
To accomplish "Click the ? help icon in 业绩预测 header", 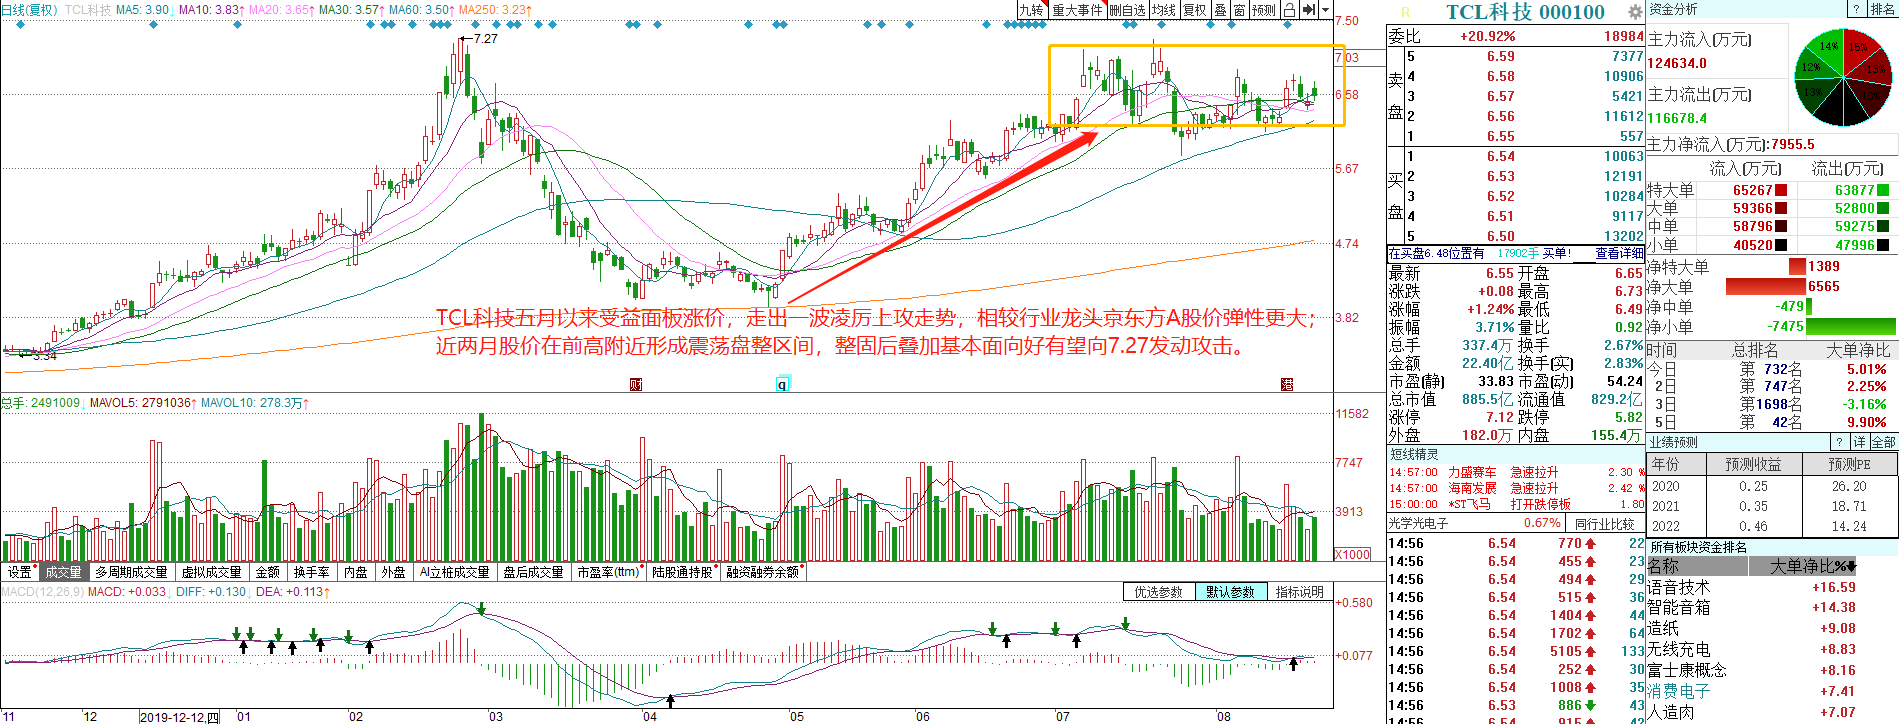I will (1839, 442).
